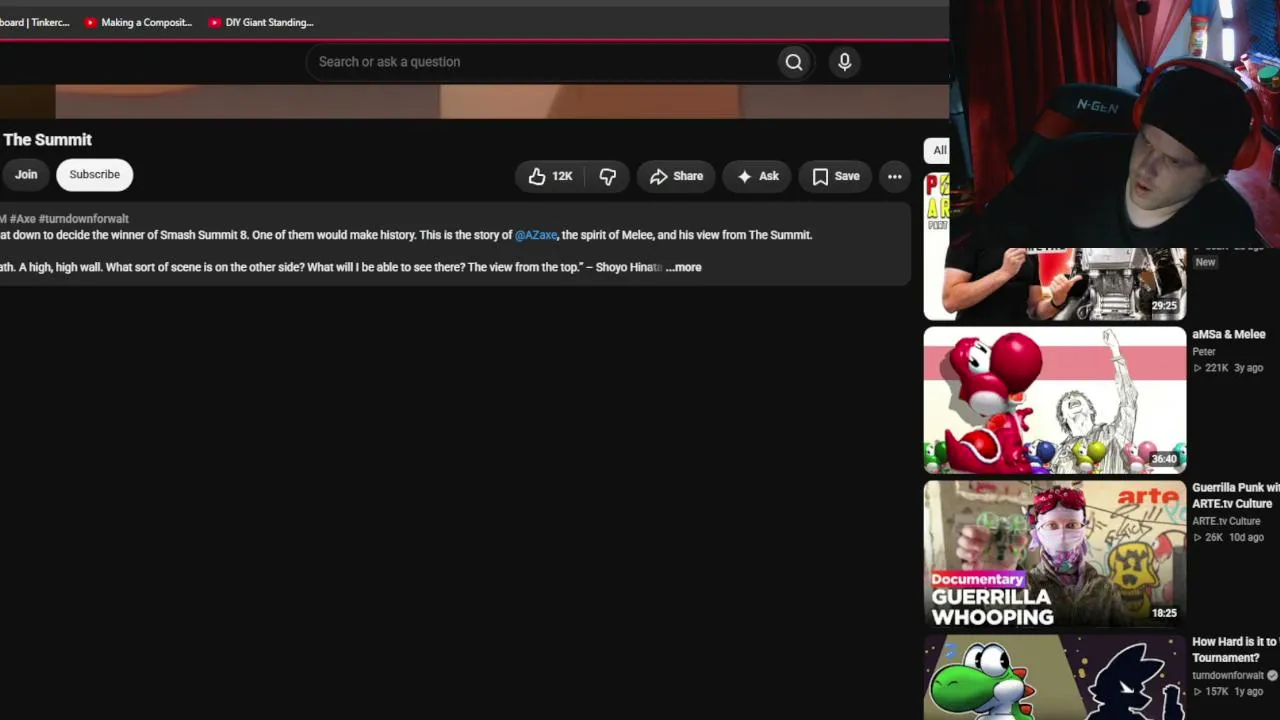Click the '157K 1y ago' view count

1229,691
